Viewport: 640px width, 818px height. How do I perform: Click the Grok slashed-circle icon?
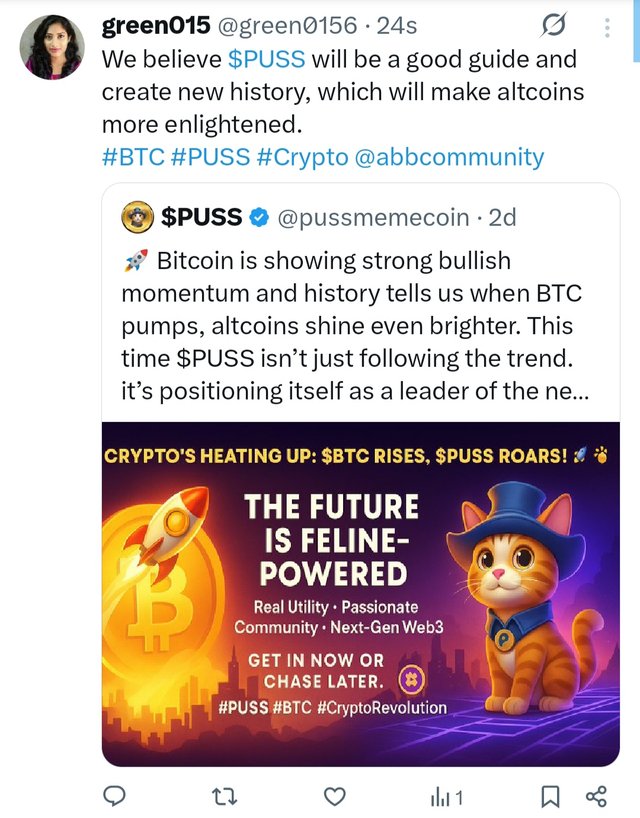(x=553, y=26)
